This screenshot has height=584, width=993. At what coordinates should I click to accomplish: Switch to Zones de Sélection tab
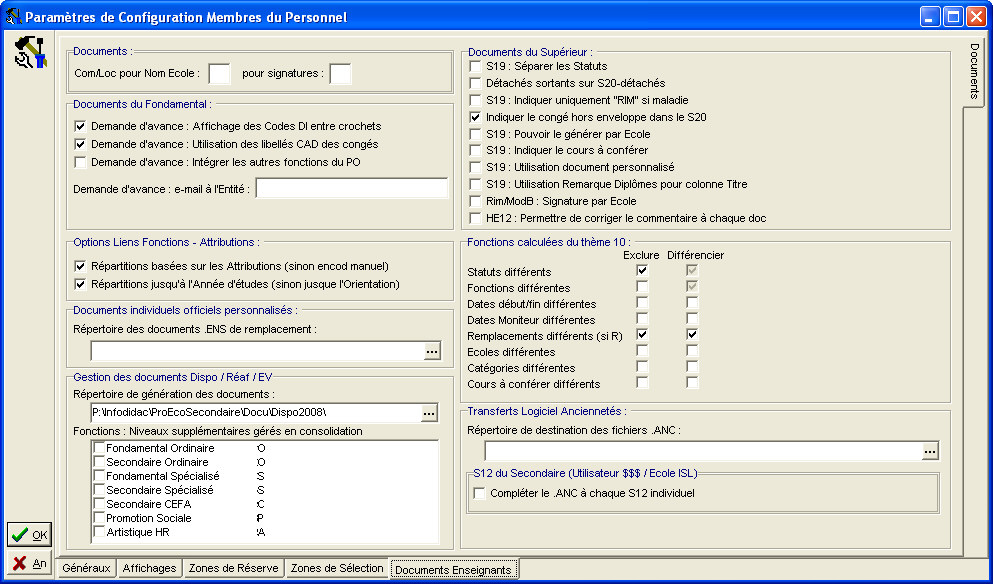(337, 568)
